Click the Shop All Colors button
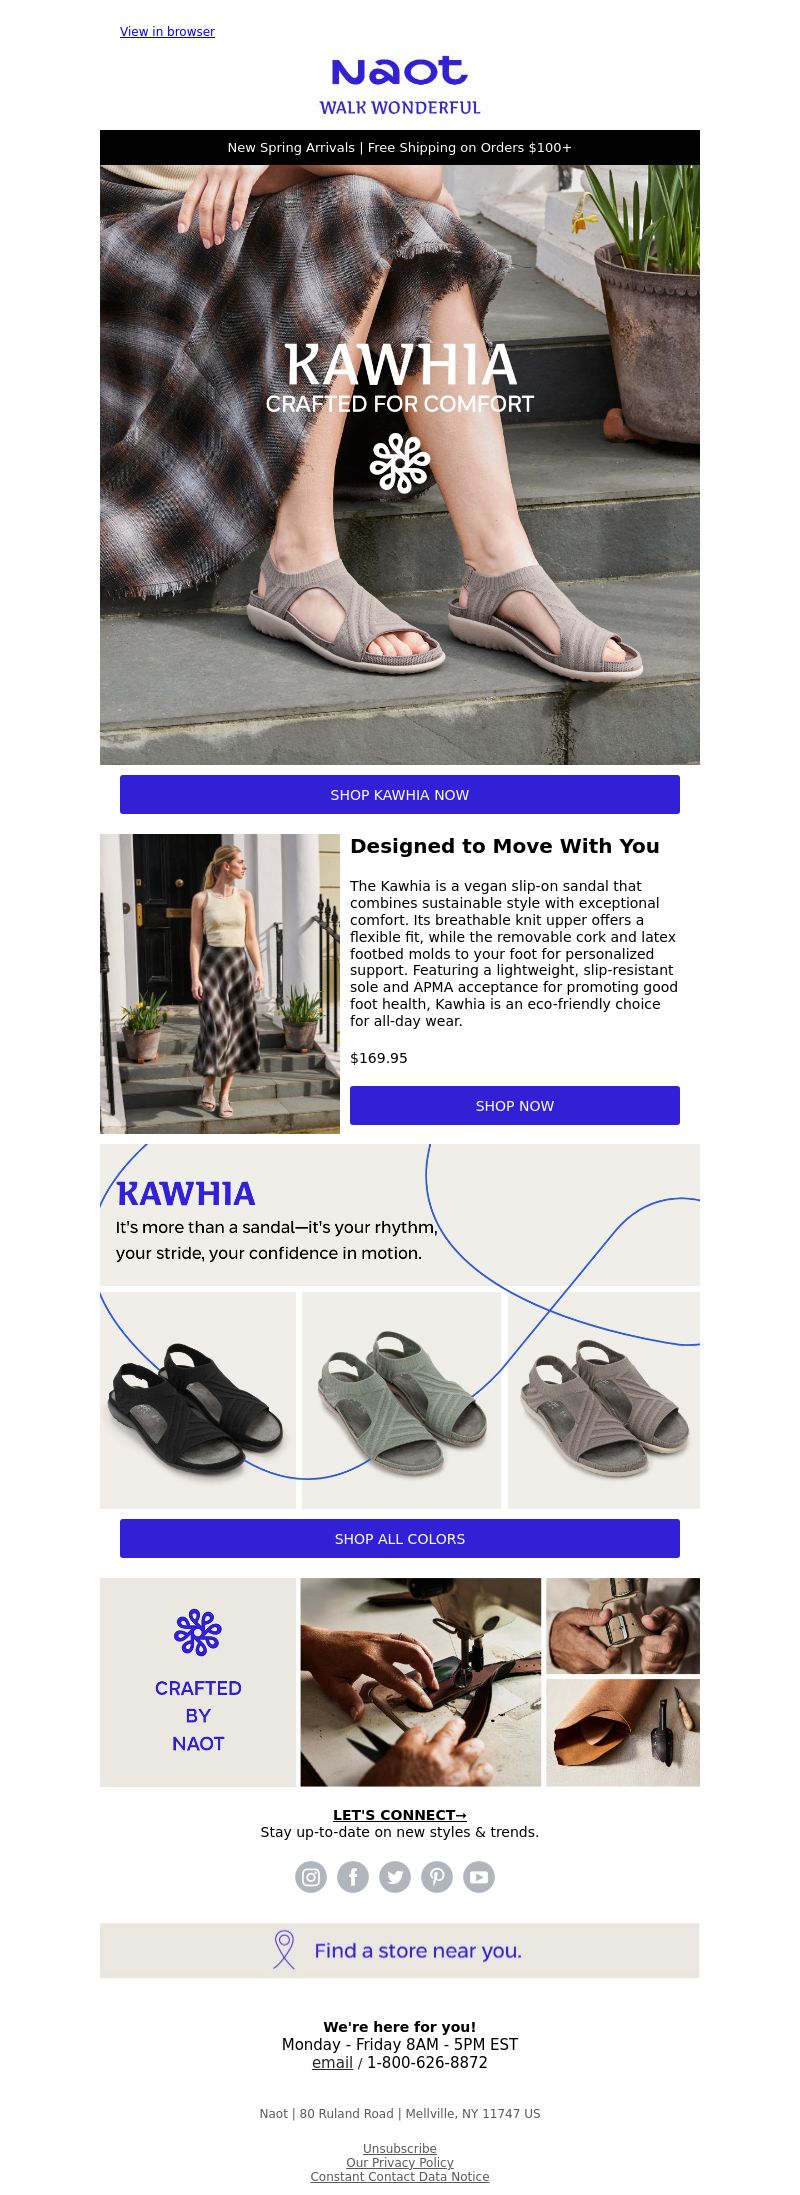The image size is (800, 2195). [400, 1538]
